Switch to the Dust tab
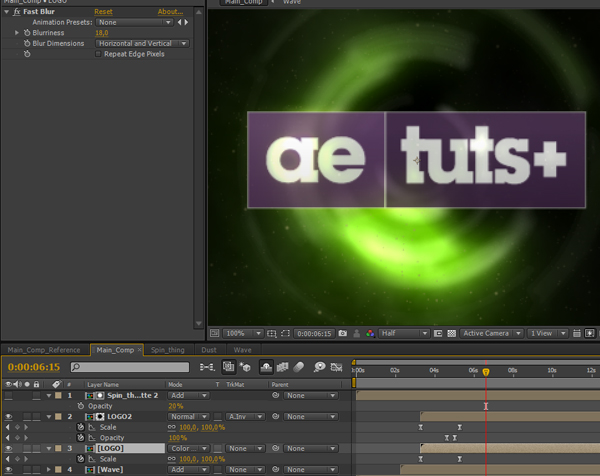The width and height of the screenshot is (600, 476). pos(209,350)
